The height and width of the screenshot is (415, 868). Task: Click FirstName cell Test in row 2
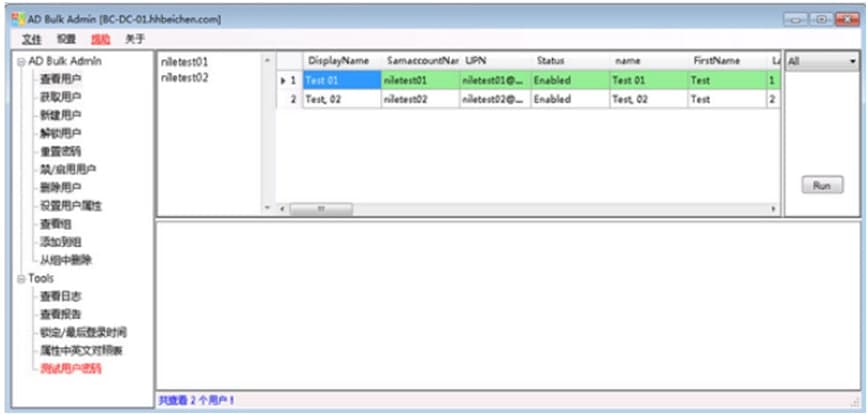[727, 100]
